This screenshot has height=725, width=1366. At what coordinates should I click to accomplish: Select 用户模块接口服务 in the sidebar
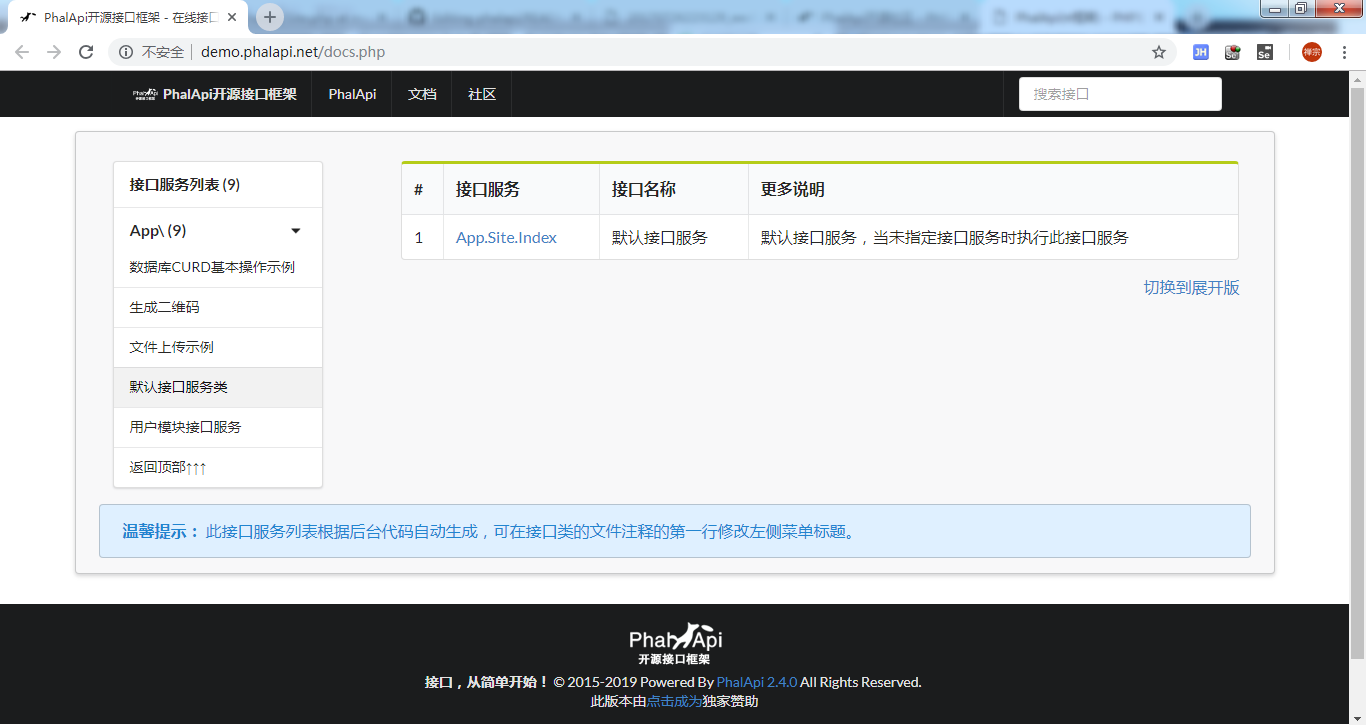pos(218,427)
